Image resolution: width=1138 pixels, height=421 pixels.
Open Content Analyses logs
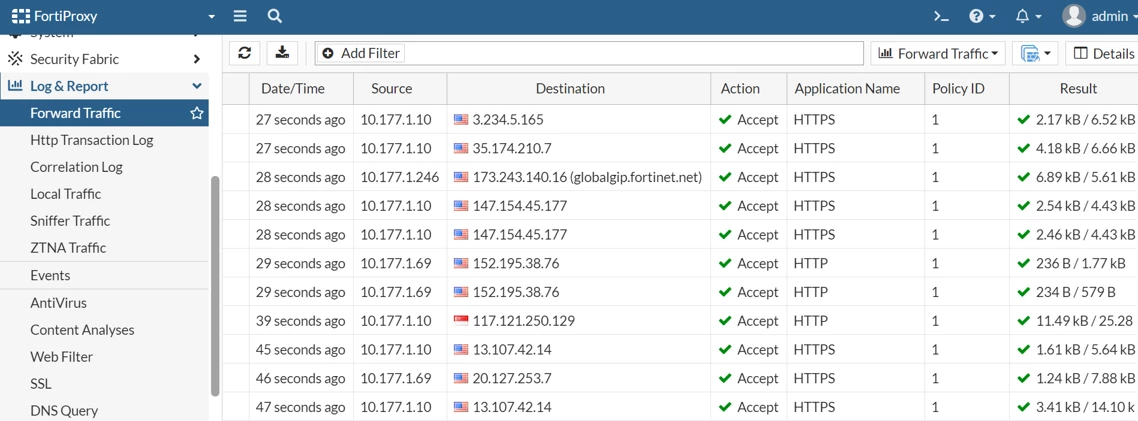(82, 330)
